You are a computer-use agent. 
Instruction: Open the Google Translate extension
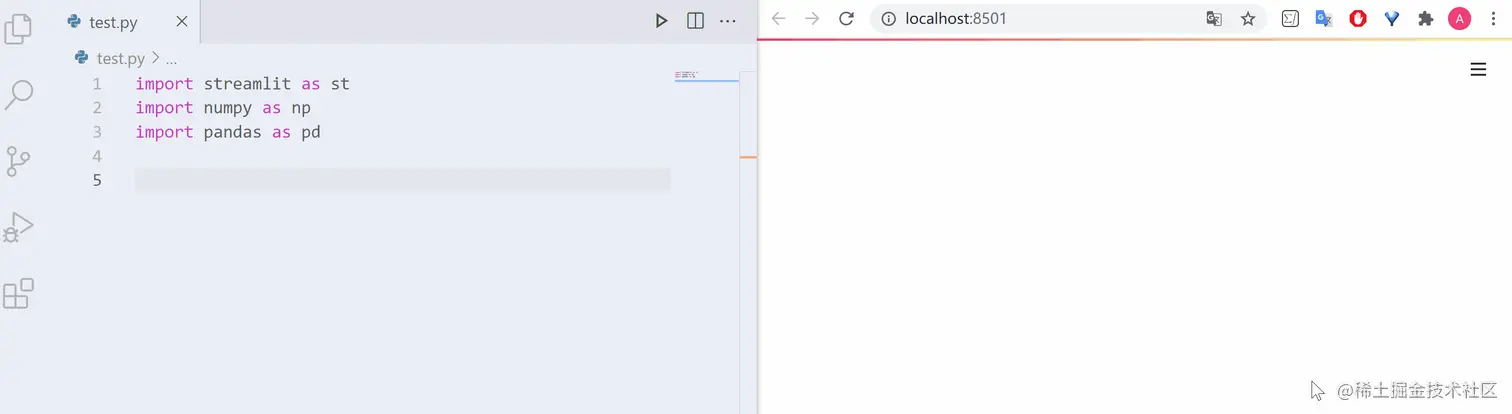pos(1324,18)
